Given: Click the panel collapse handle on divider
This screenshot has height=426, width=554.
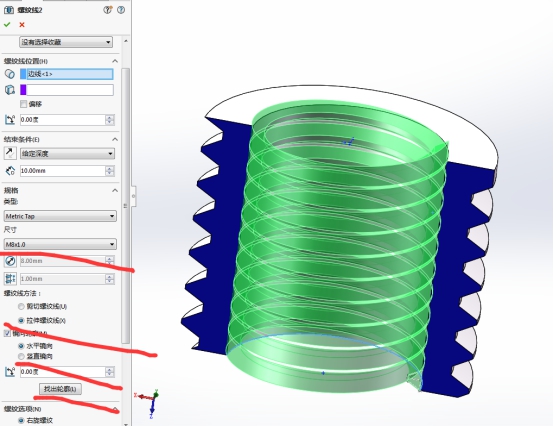Looking at the screenshot, I should [134, 195].
